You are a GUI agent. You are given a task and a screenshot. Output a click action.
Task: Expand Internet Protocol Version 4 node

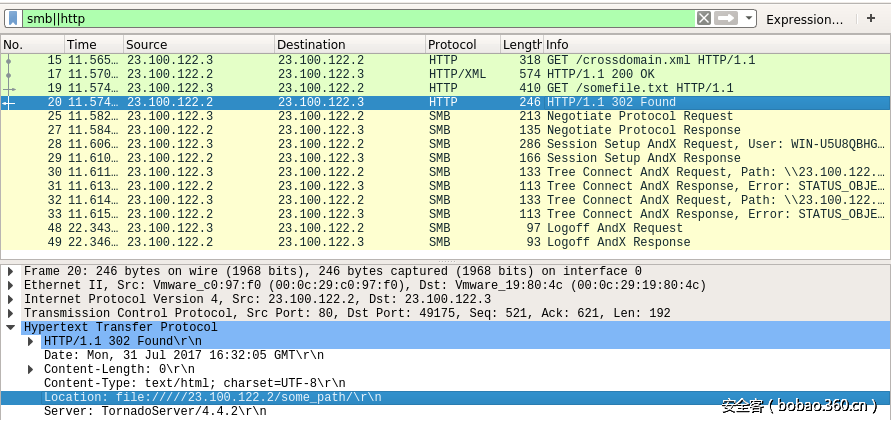click(11, 300)
